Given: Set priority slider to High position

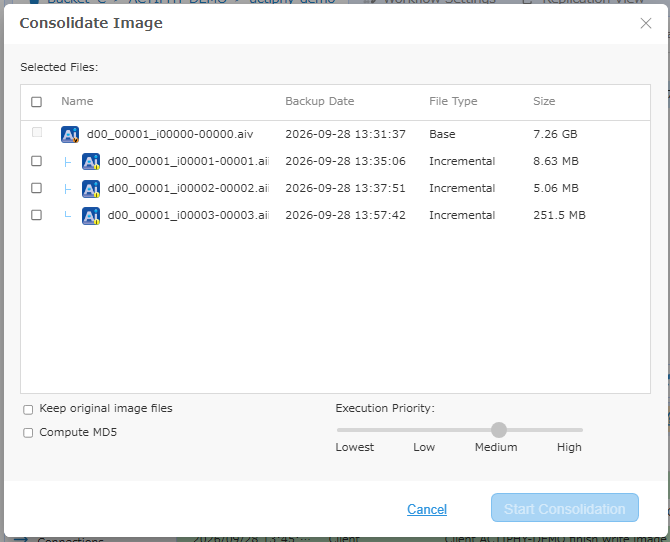Looking at the screenshot, I should pos(579,430).
